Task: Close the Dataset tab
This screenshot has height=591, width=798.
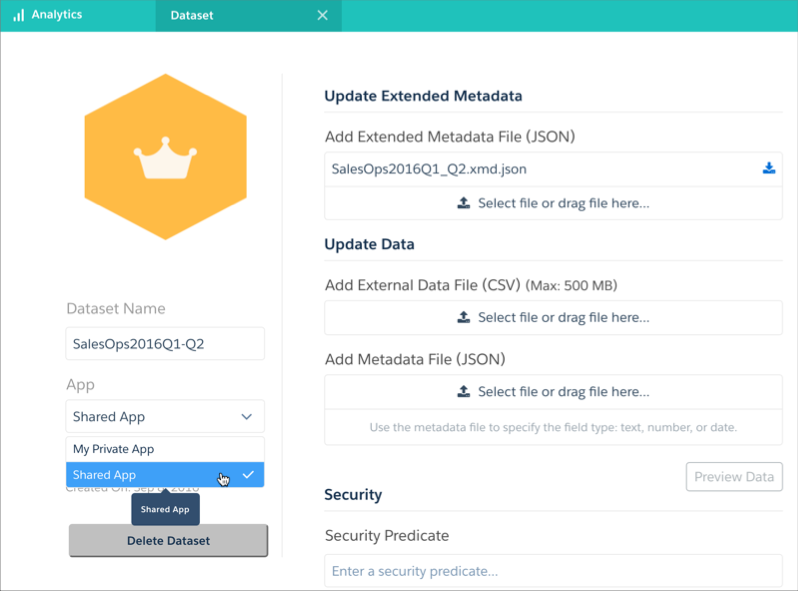Action: click(x=322, y=15)
